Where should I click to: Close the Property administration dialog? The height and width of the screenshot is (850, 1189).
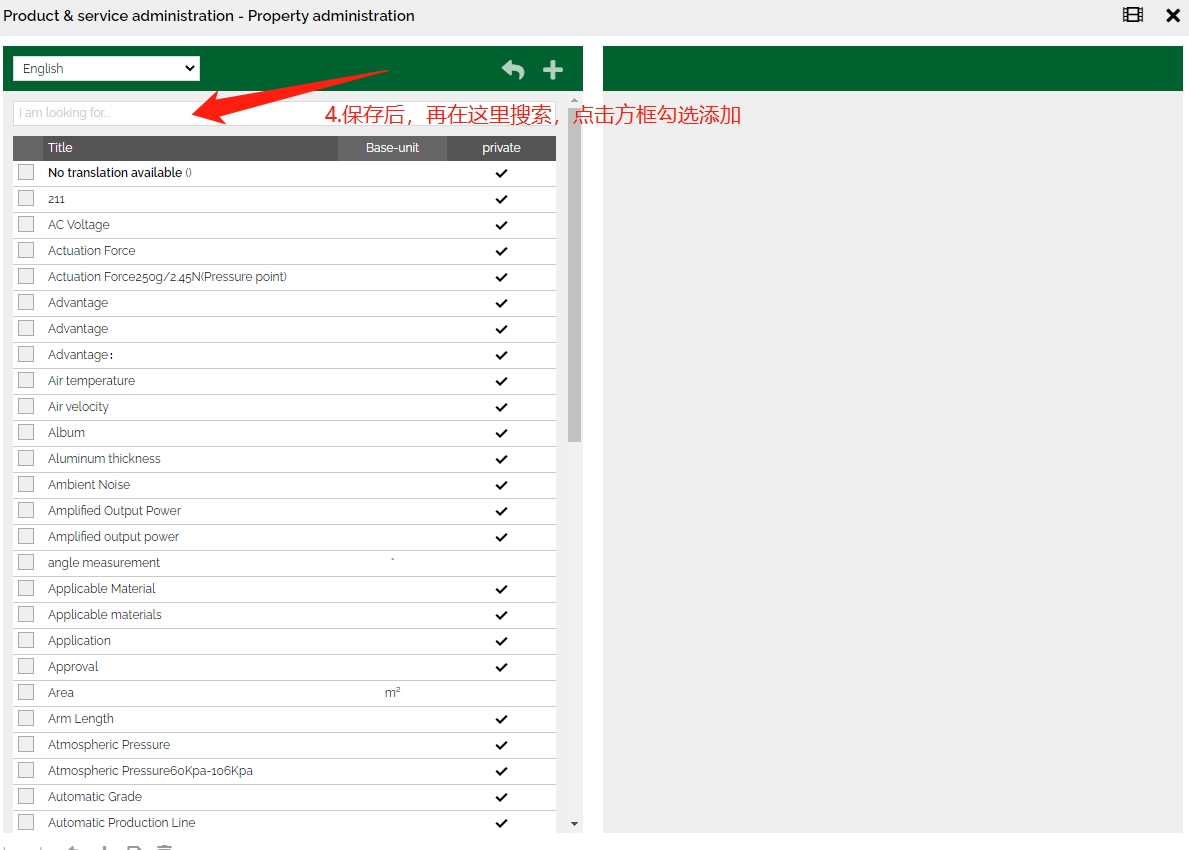coord(1173,15)
